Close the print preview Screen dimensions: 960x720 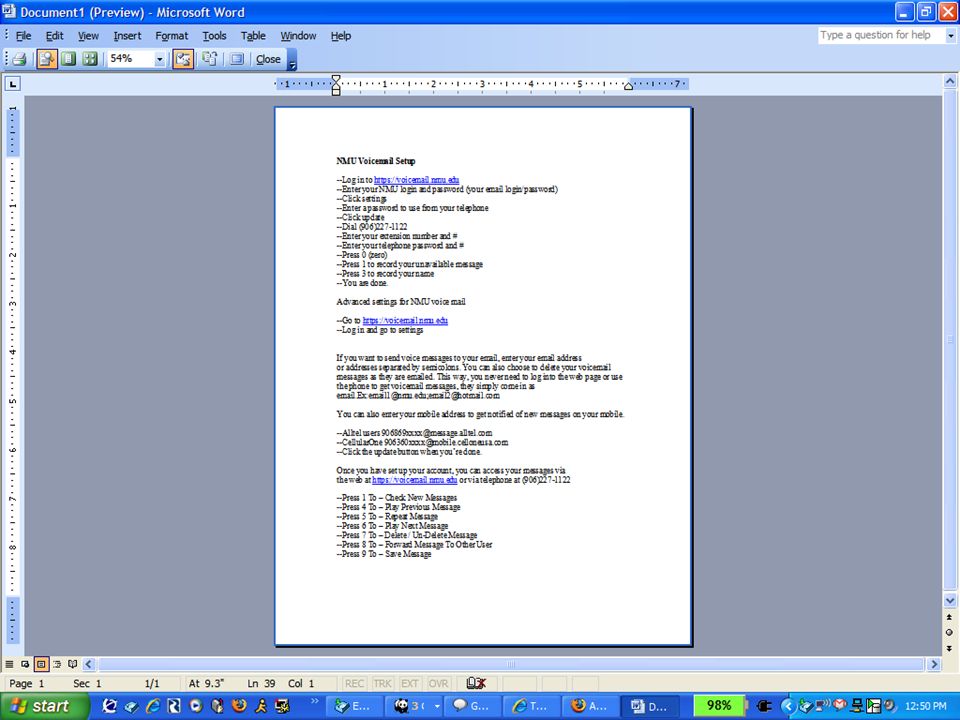[x=268, y=59]
